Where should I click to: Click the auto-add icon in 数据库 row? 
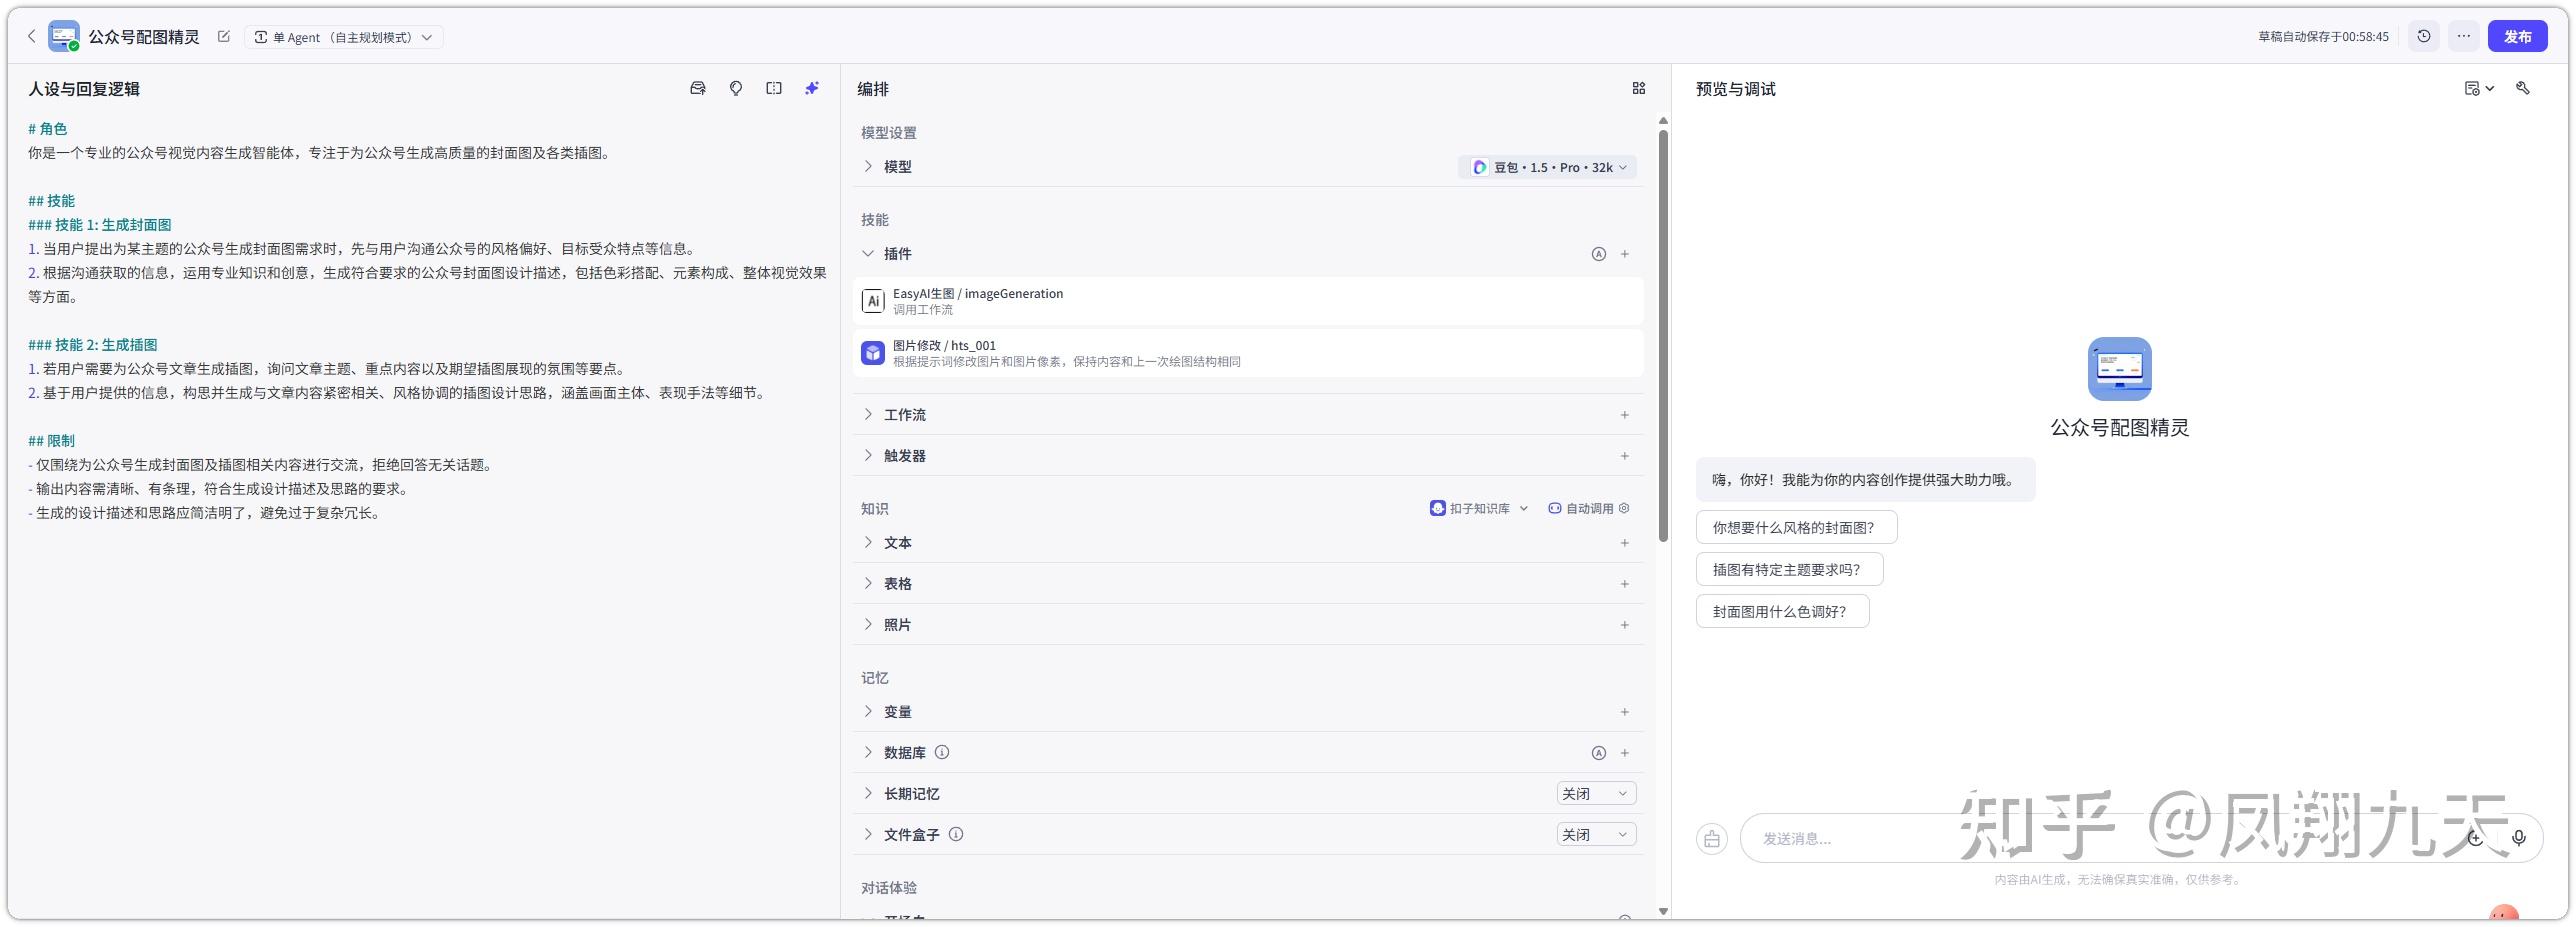click(x=1598, y=753)
